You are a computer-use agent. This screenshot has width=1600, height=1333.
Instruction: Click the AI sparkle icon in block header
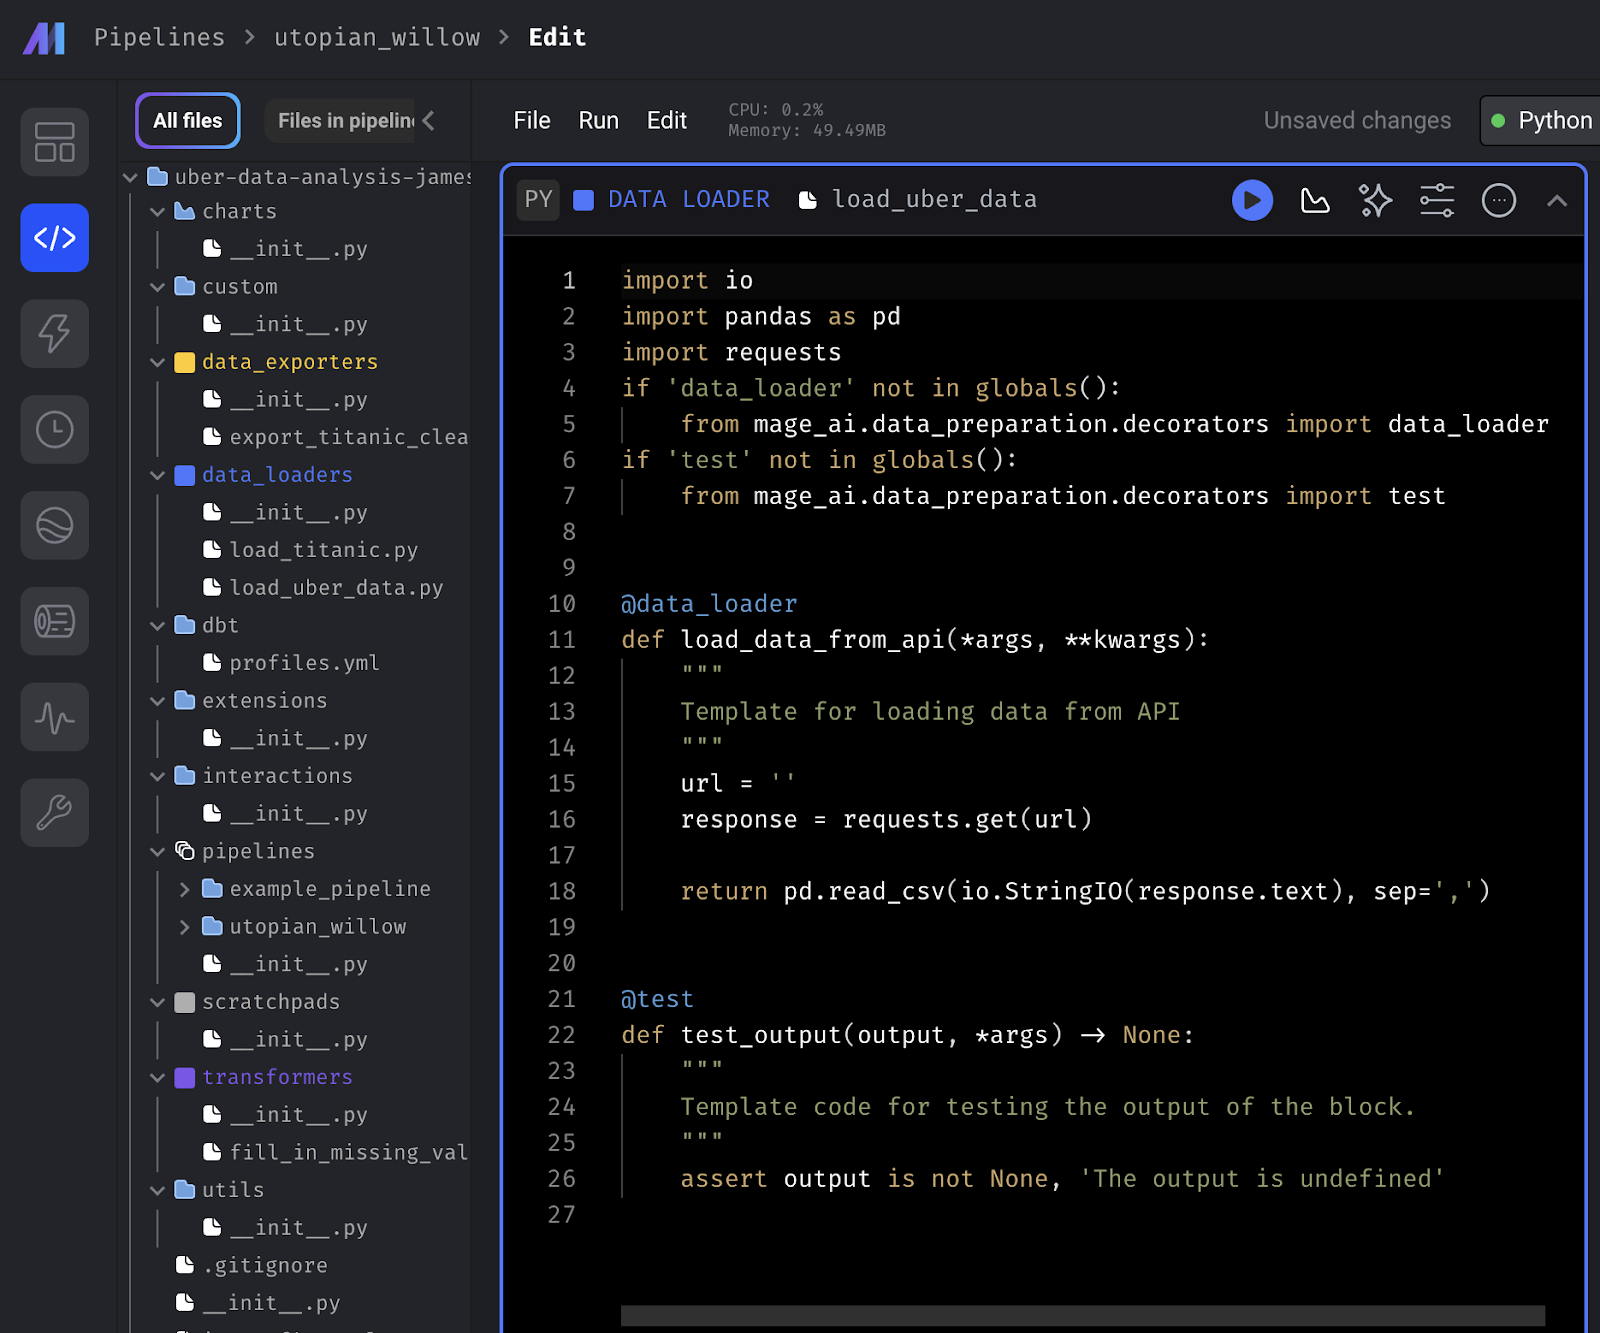(x=1376, y=200)
